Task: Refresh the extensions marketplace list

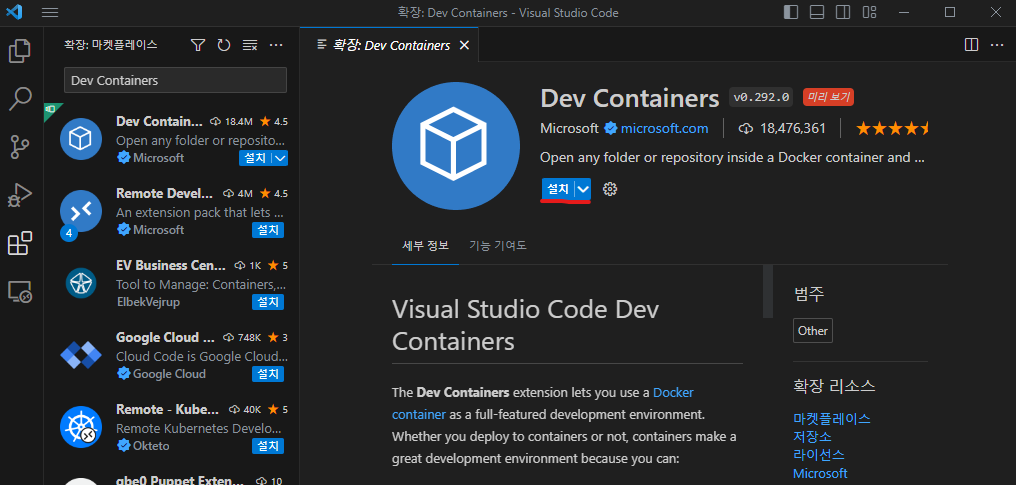Action: tap(224, 45)
